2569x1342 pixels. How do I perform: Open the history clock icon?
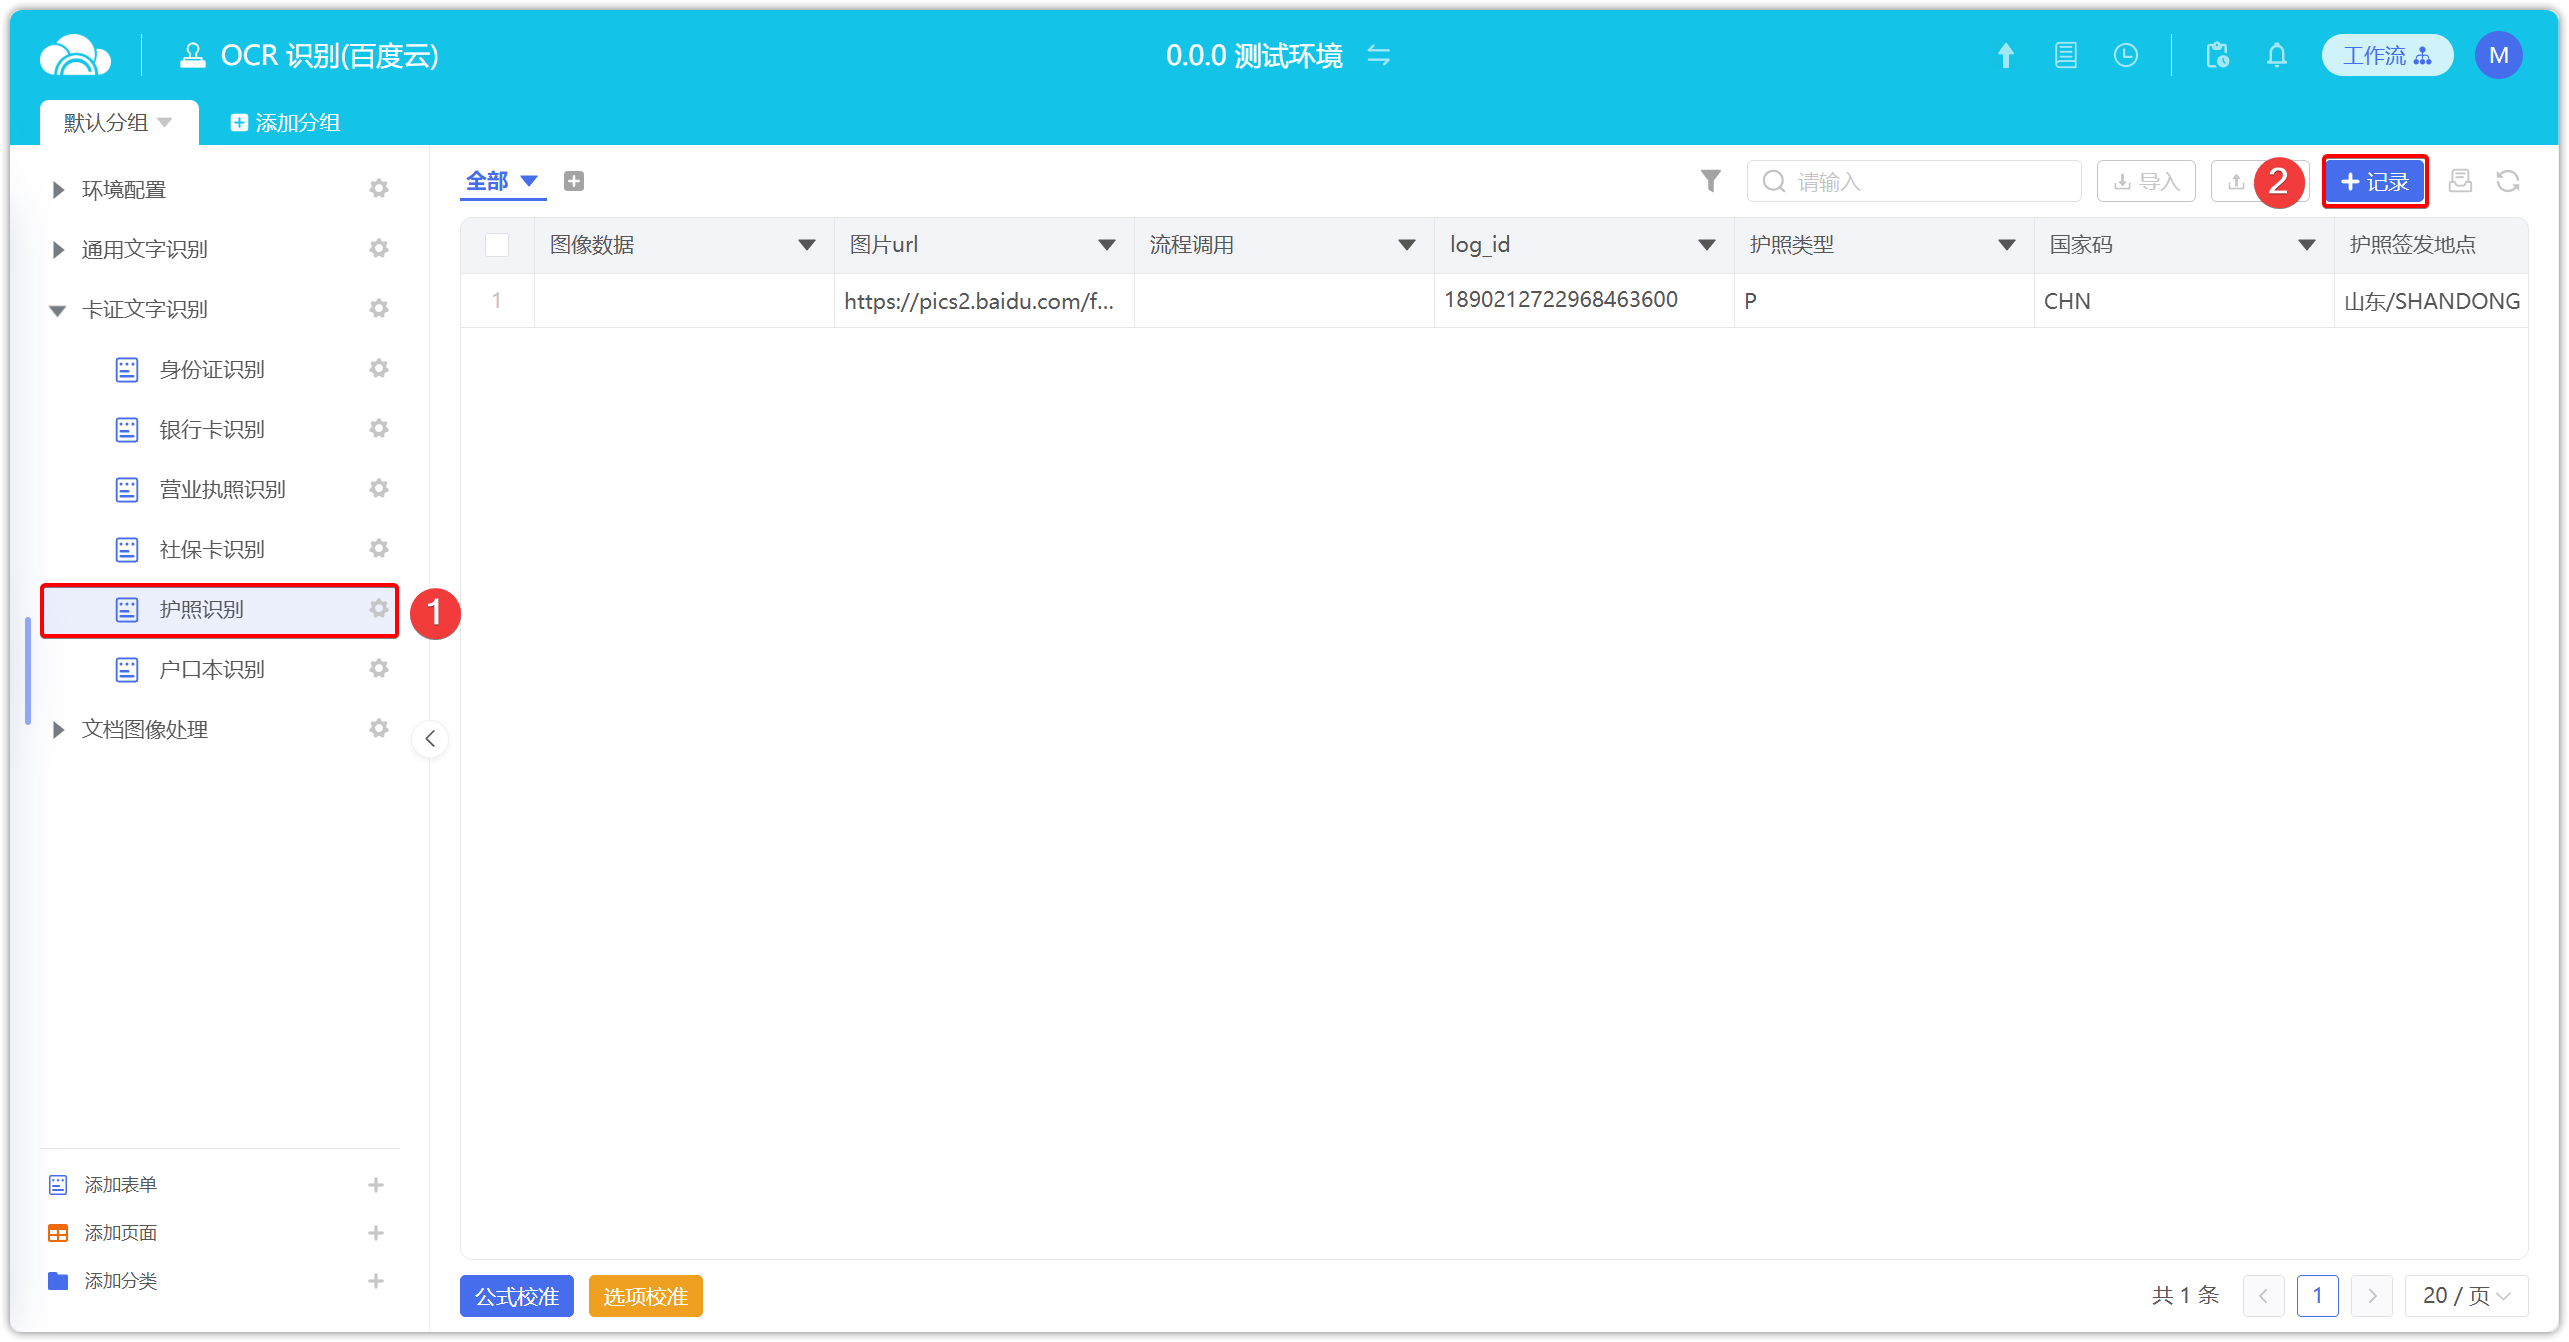(2125, 56)
